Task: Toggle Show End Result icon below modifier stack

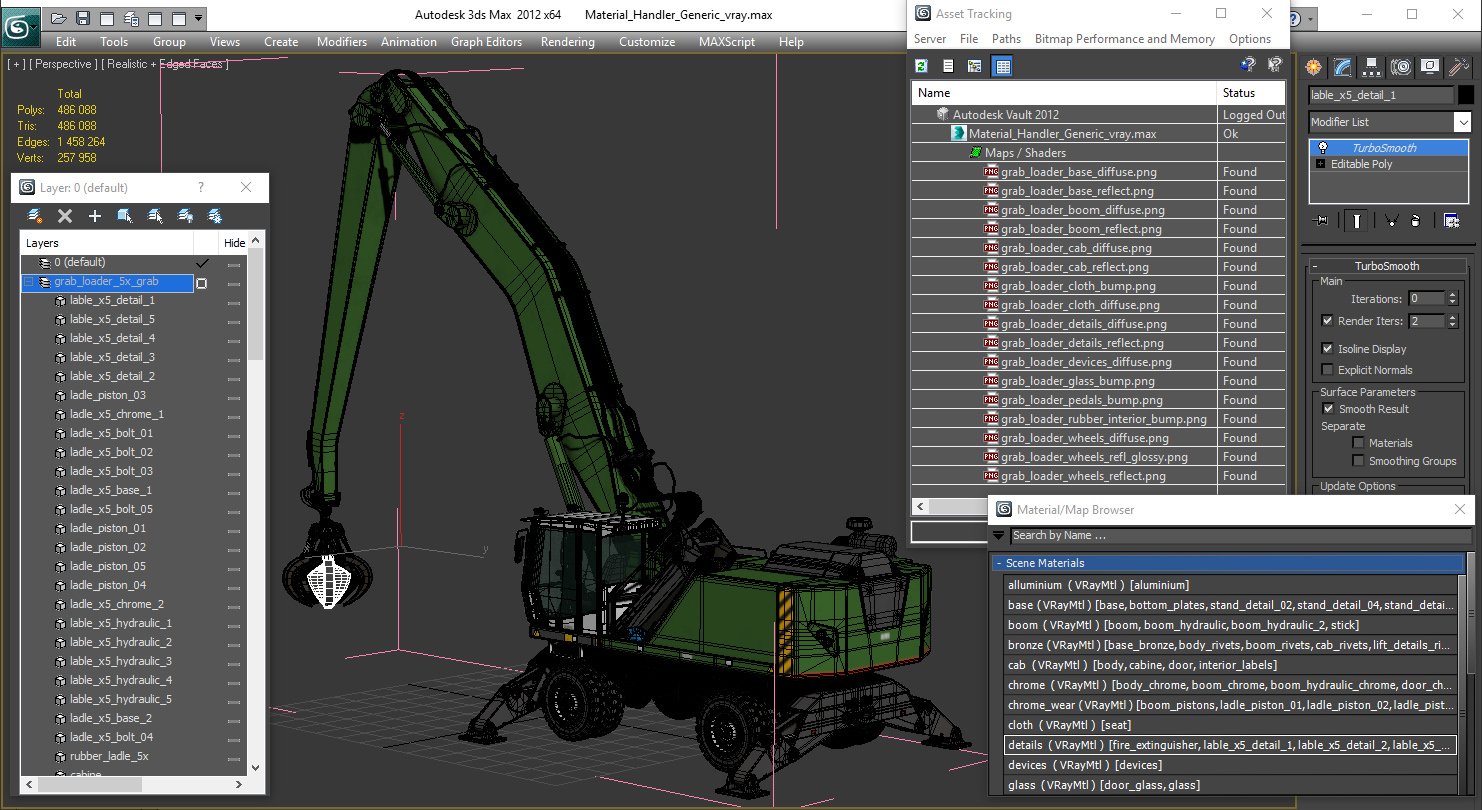Action: [x=1356, y=221]
